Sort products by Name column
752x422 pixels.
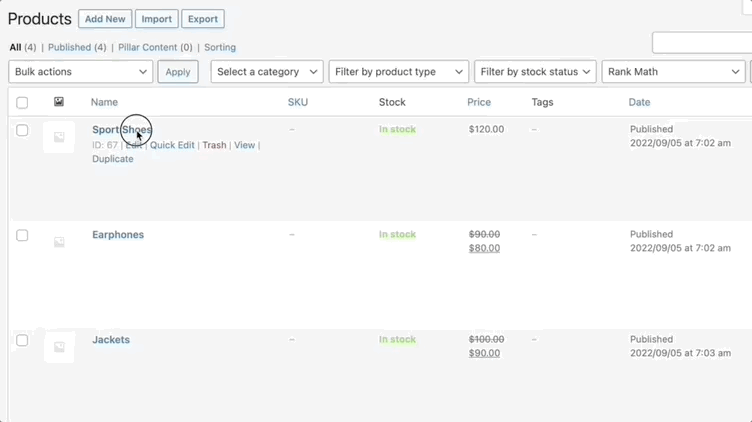pos(105,102)
